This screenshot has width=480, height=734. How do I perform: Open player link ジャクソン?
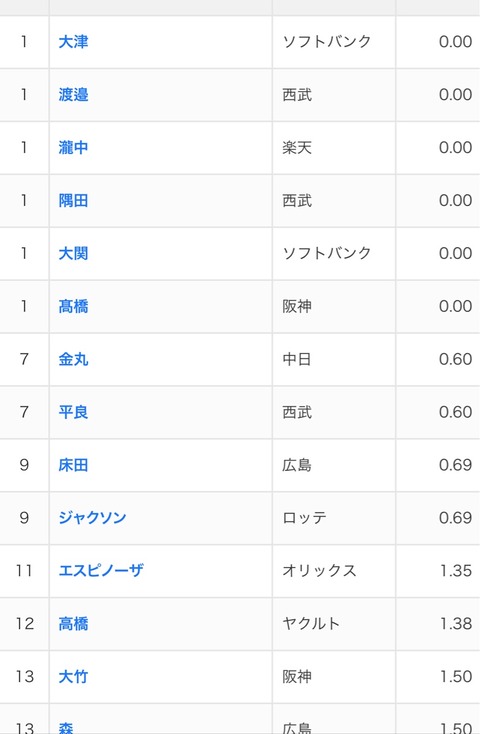click(92, 518)
